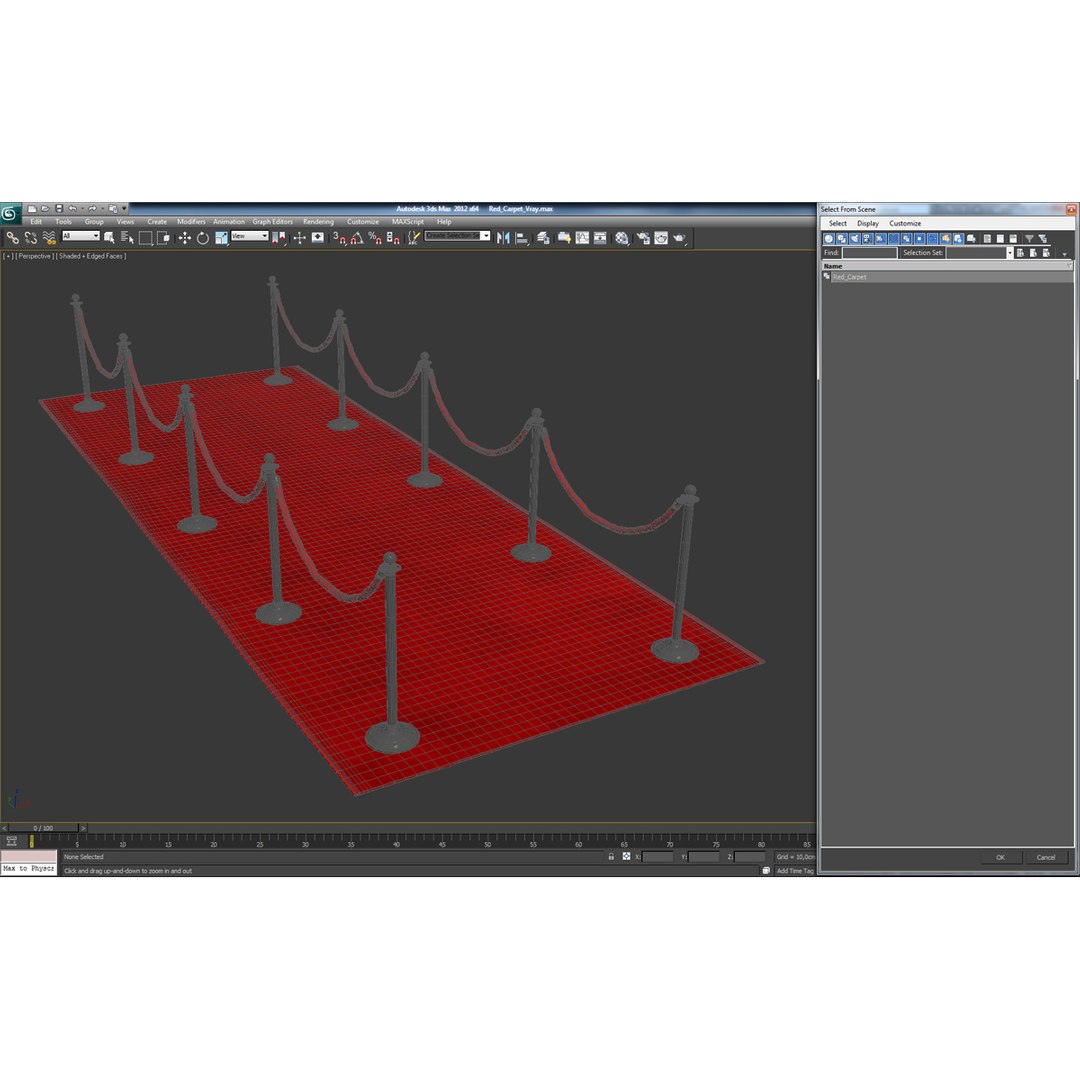
Task: Toggle Display Shapes filter in Select From Scene
Action: tap(842, 238)
